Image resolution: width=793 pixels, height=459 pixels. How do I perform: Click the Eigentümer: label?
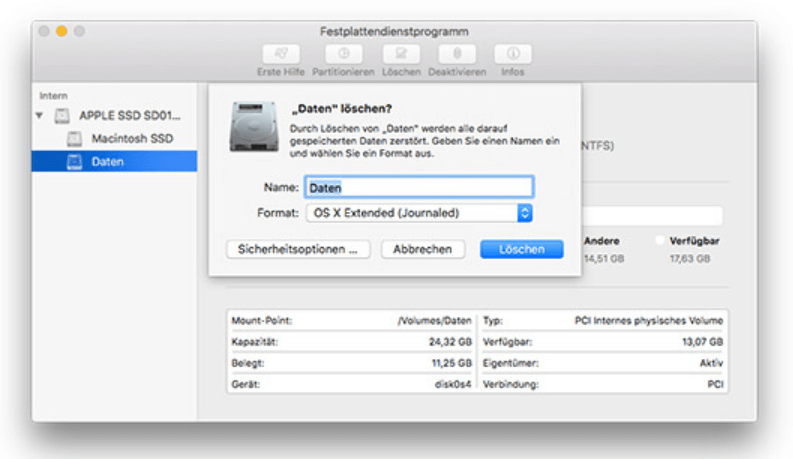[x=510, y=363]
